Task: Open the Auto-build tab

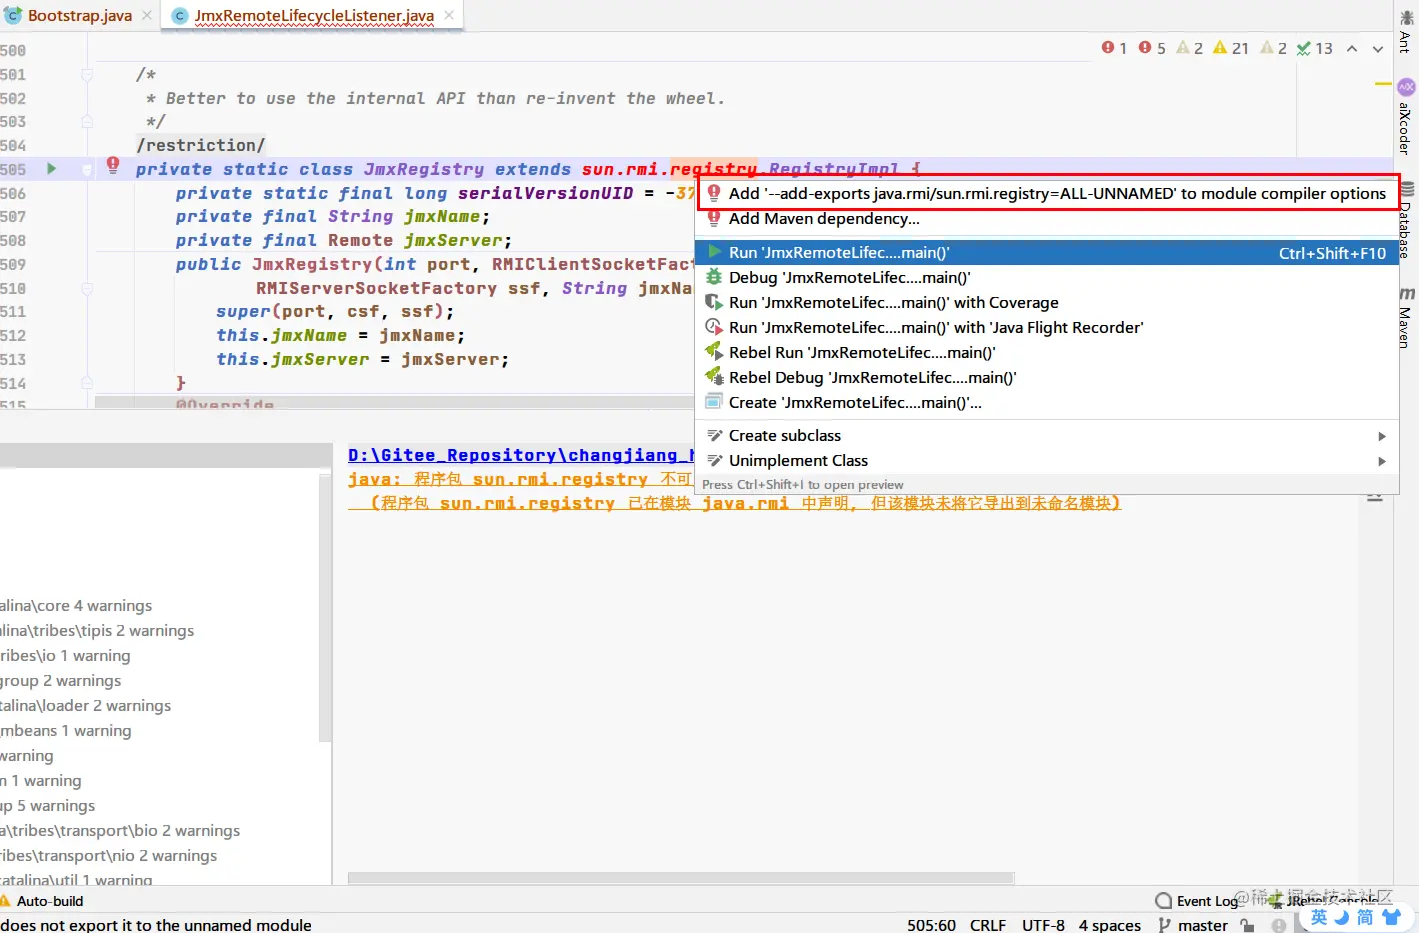Action: tap(41, 900)
